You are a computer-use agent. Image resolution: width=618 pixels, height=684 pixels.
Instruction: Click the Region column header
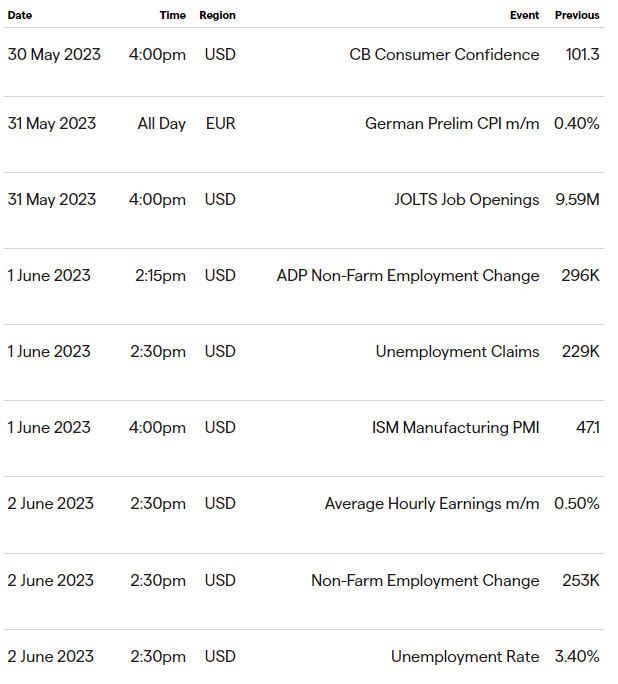(217, 15)
